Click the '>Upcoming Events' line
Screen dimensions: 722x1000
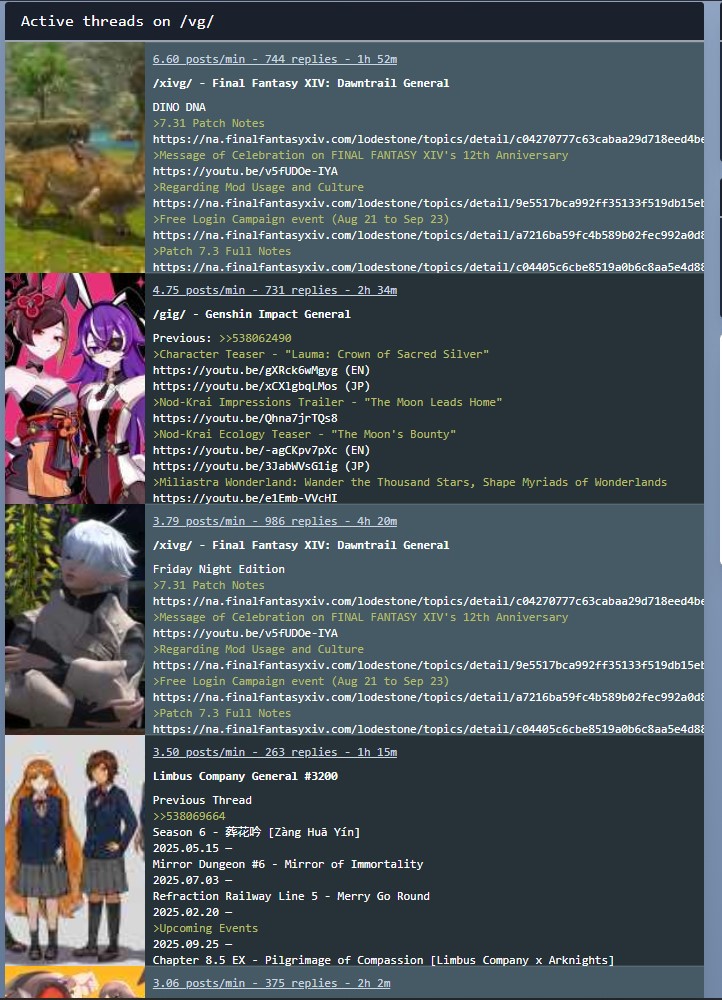coord(205,928)
